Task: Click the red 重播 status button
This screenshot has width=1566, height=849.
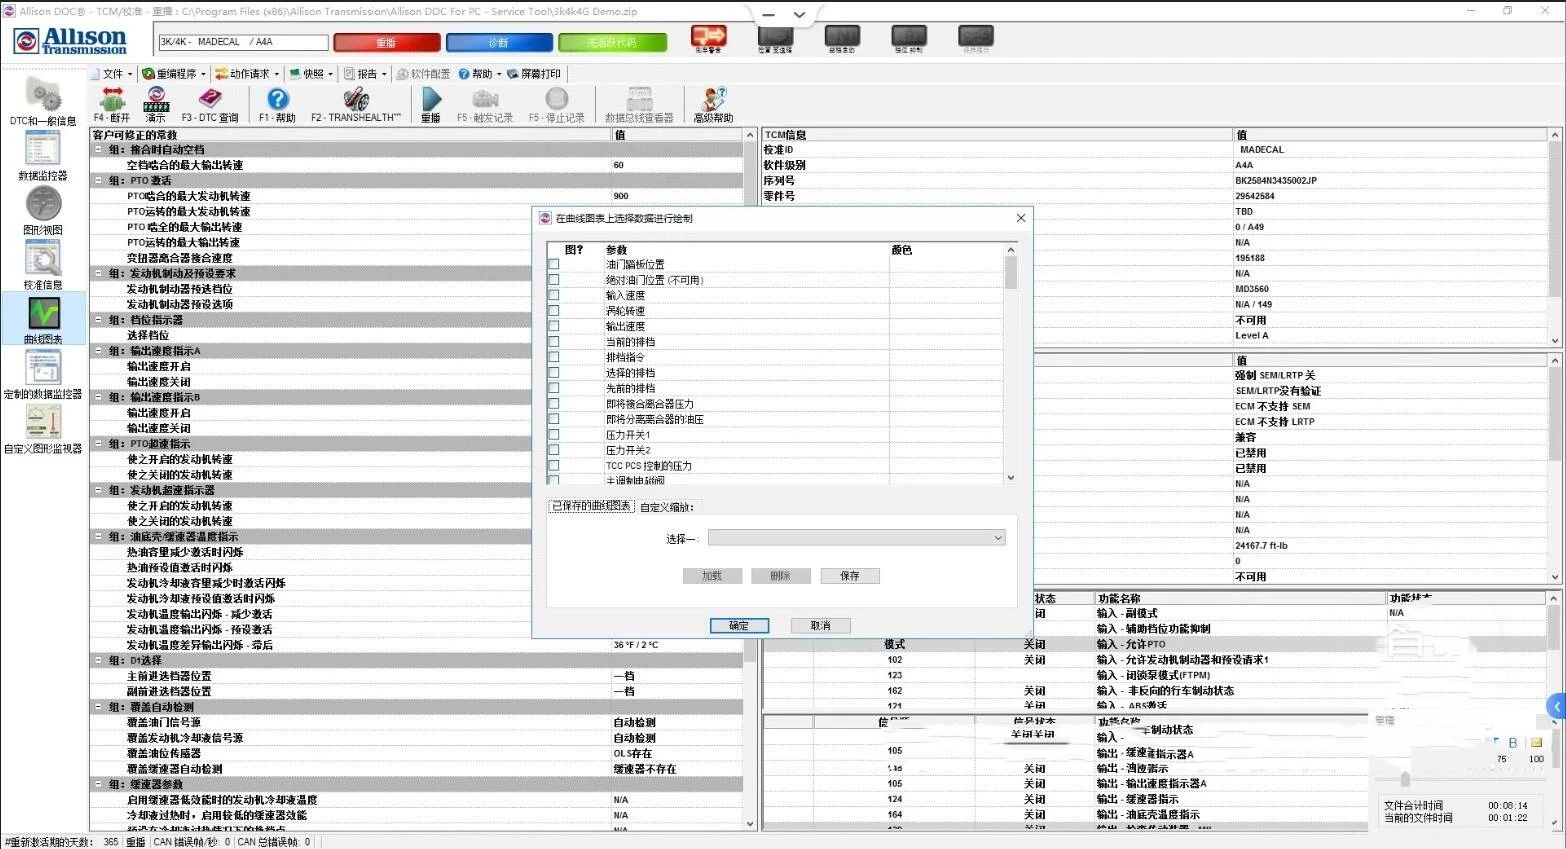Action: tap(387, 43)
